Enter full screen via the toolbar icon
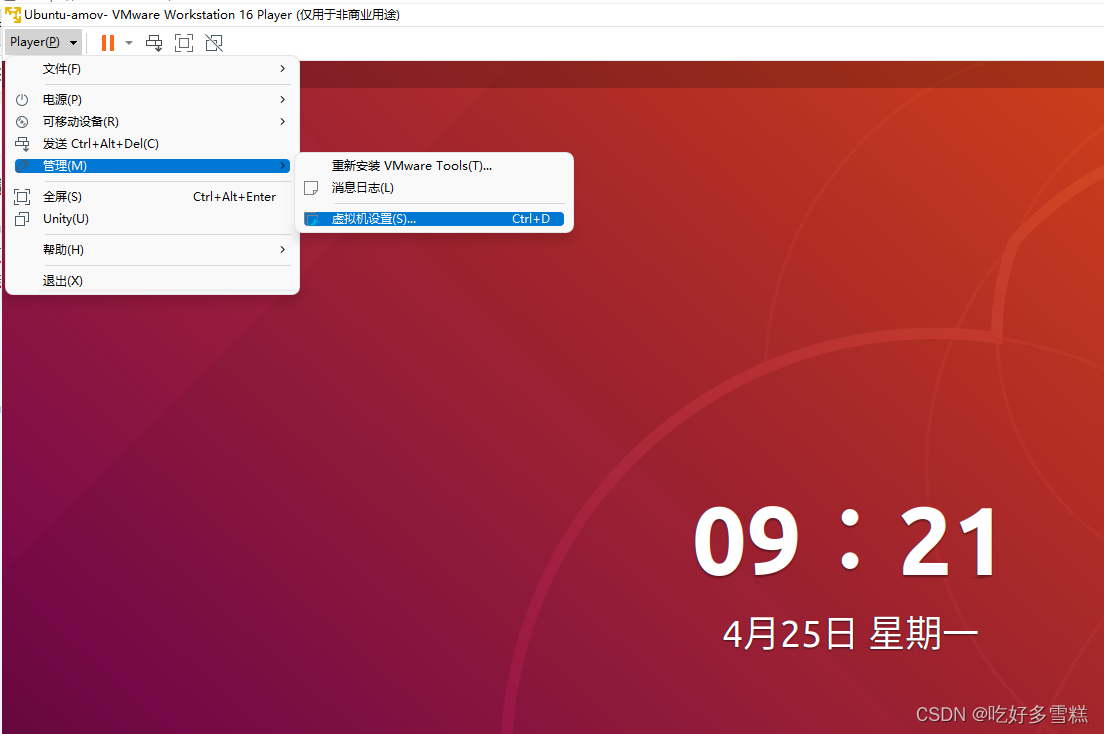This screenshot has width=1104, height=734. pyautogui.click(x=184, y=43)
